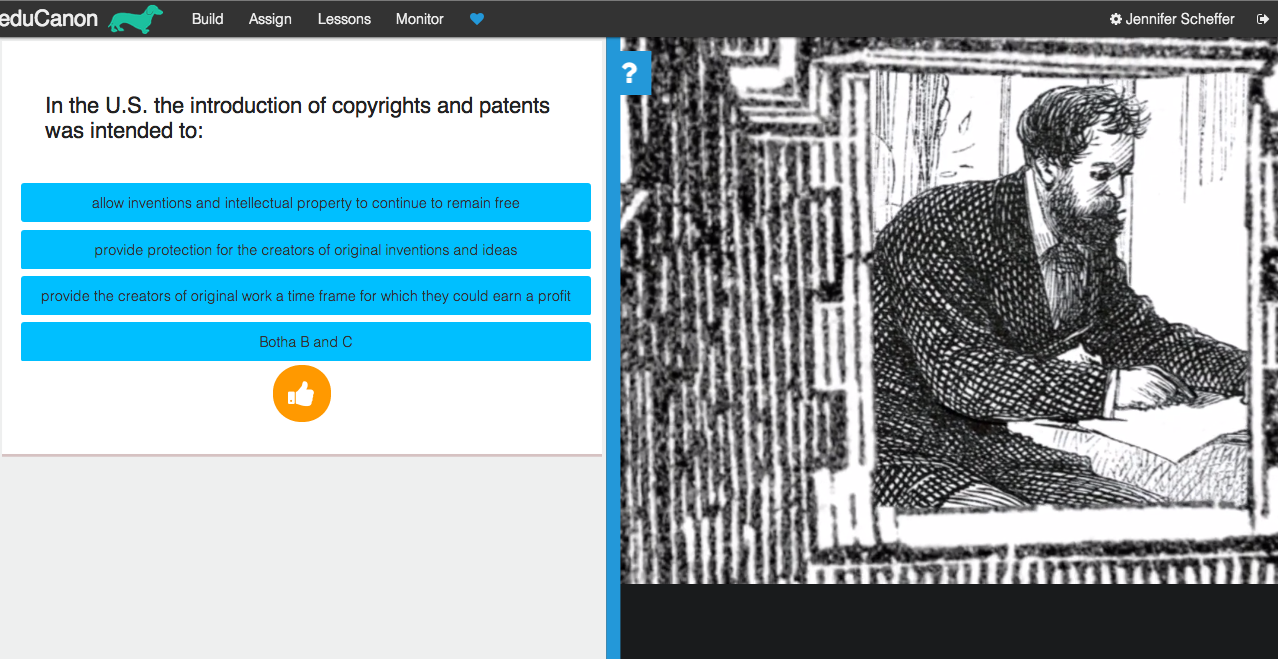Go to the Assign section

[x=270, y=19]
